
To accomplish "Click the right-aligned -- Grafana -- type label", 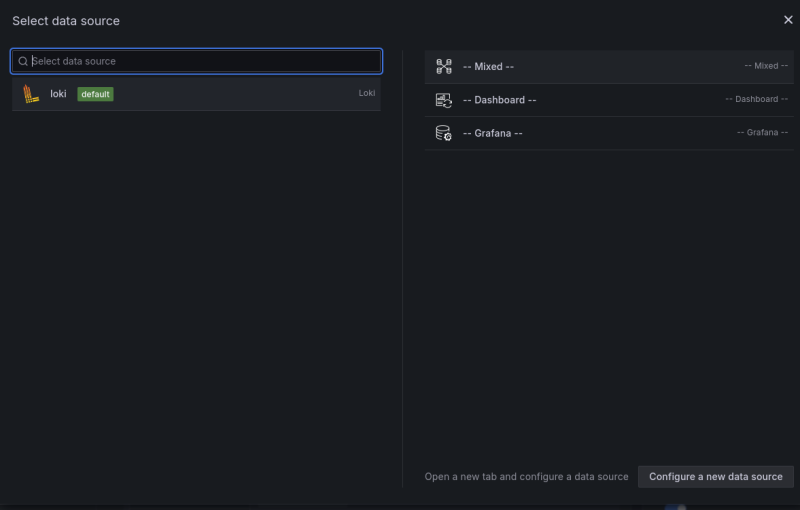I will [762, 133].
